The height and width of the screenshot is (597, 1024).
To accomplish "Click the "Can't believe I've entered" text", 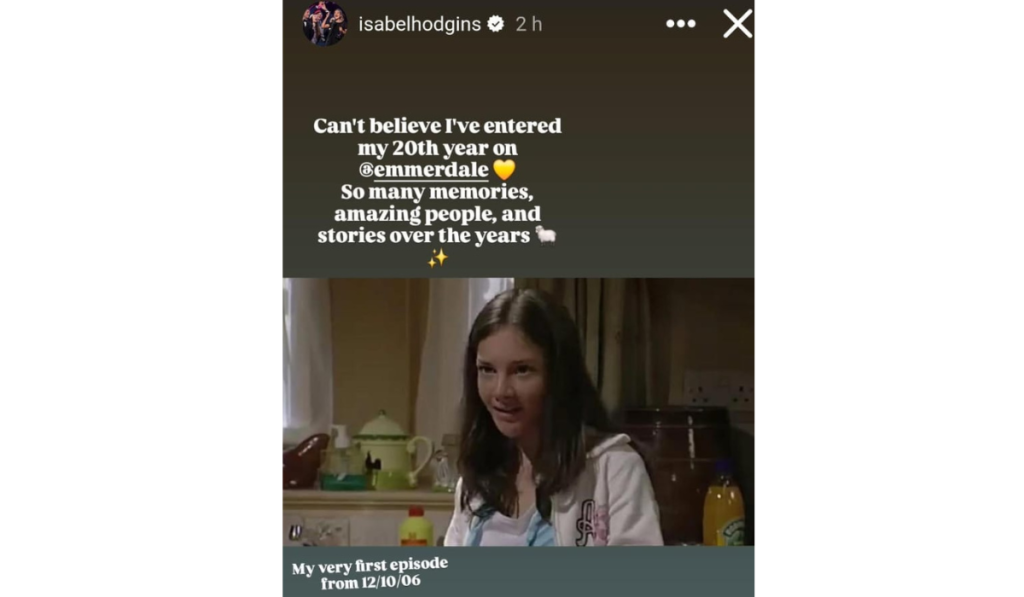I will click(x=437, y=125).
